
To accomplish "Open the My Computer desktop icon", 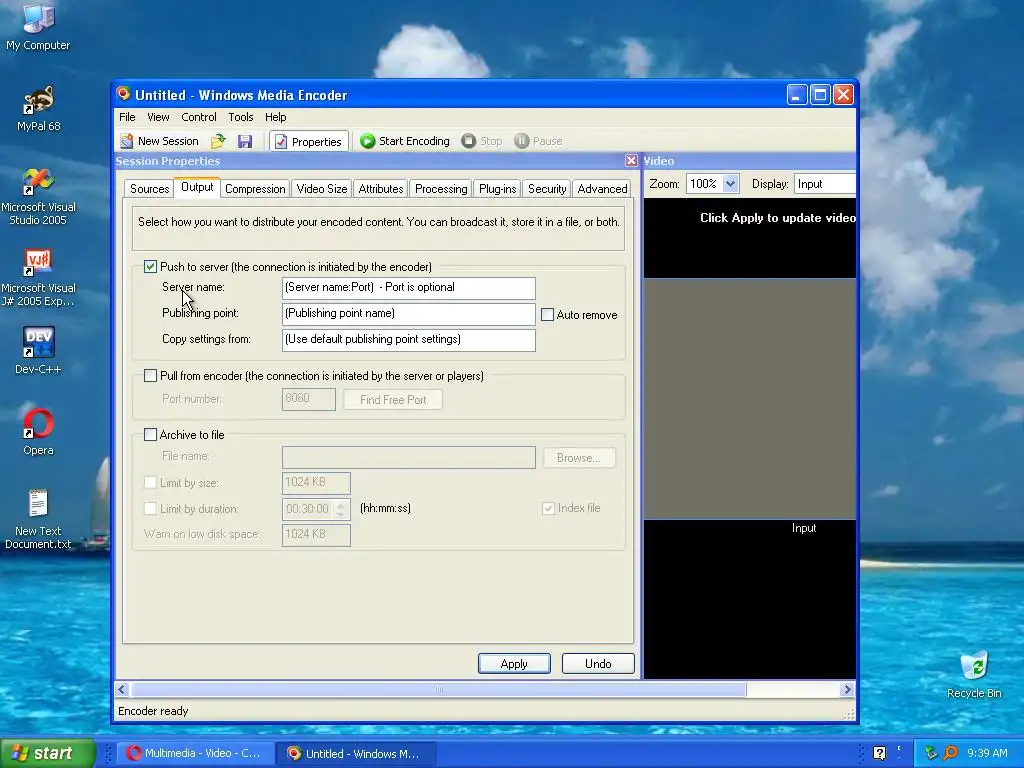I will pyautogui.click(x=38, y=26).
